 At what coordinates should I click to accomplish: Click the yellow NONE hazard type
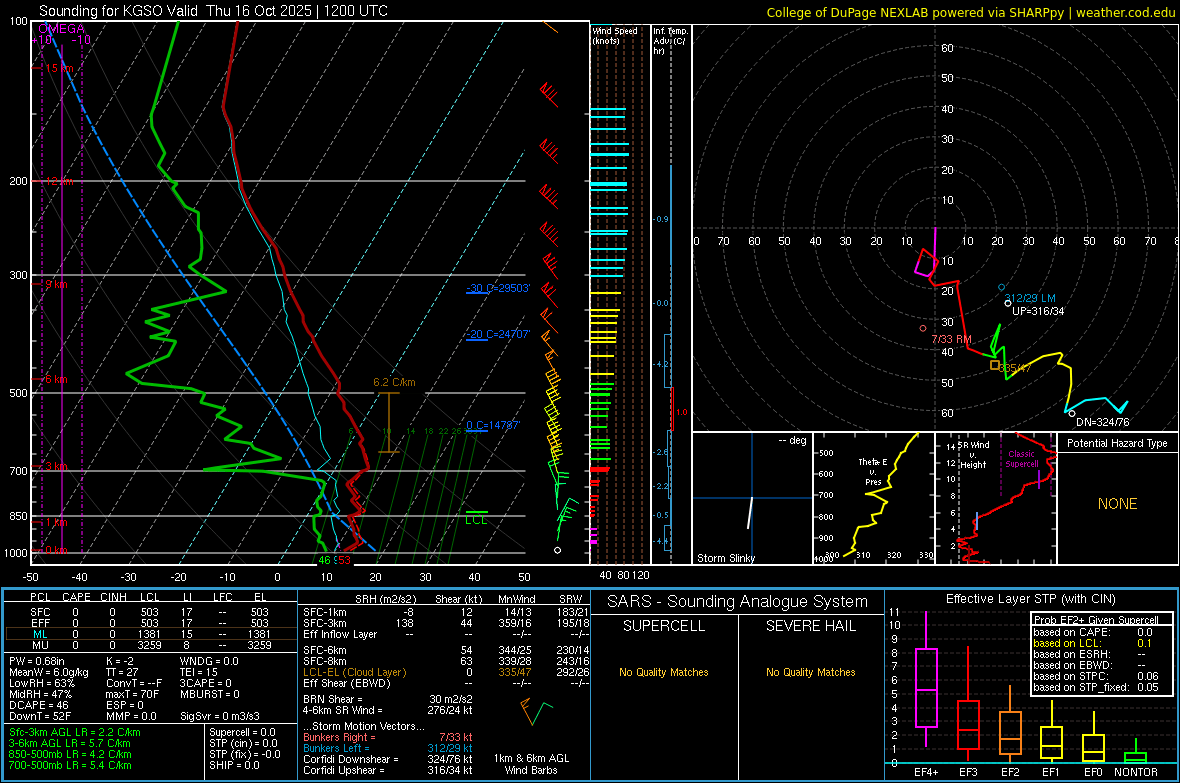coord(1117,504)
